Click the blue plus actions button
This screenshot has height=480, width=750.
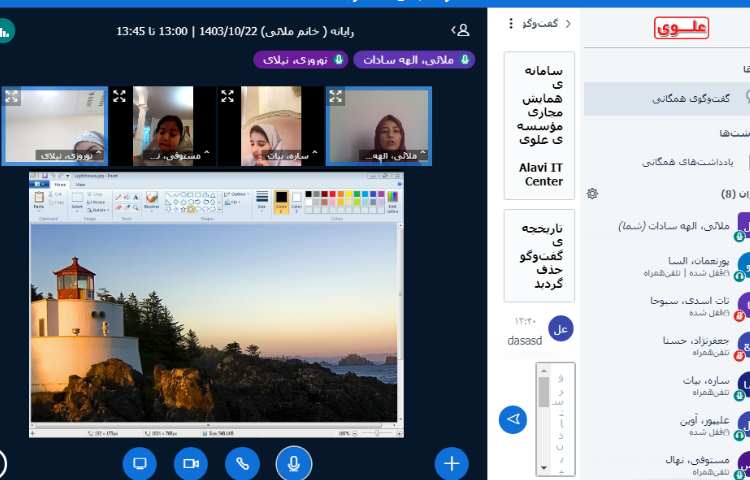click(x=451, y=463)
